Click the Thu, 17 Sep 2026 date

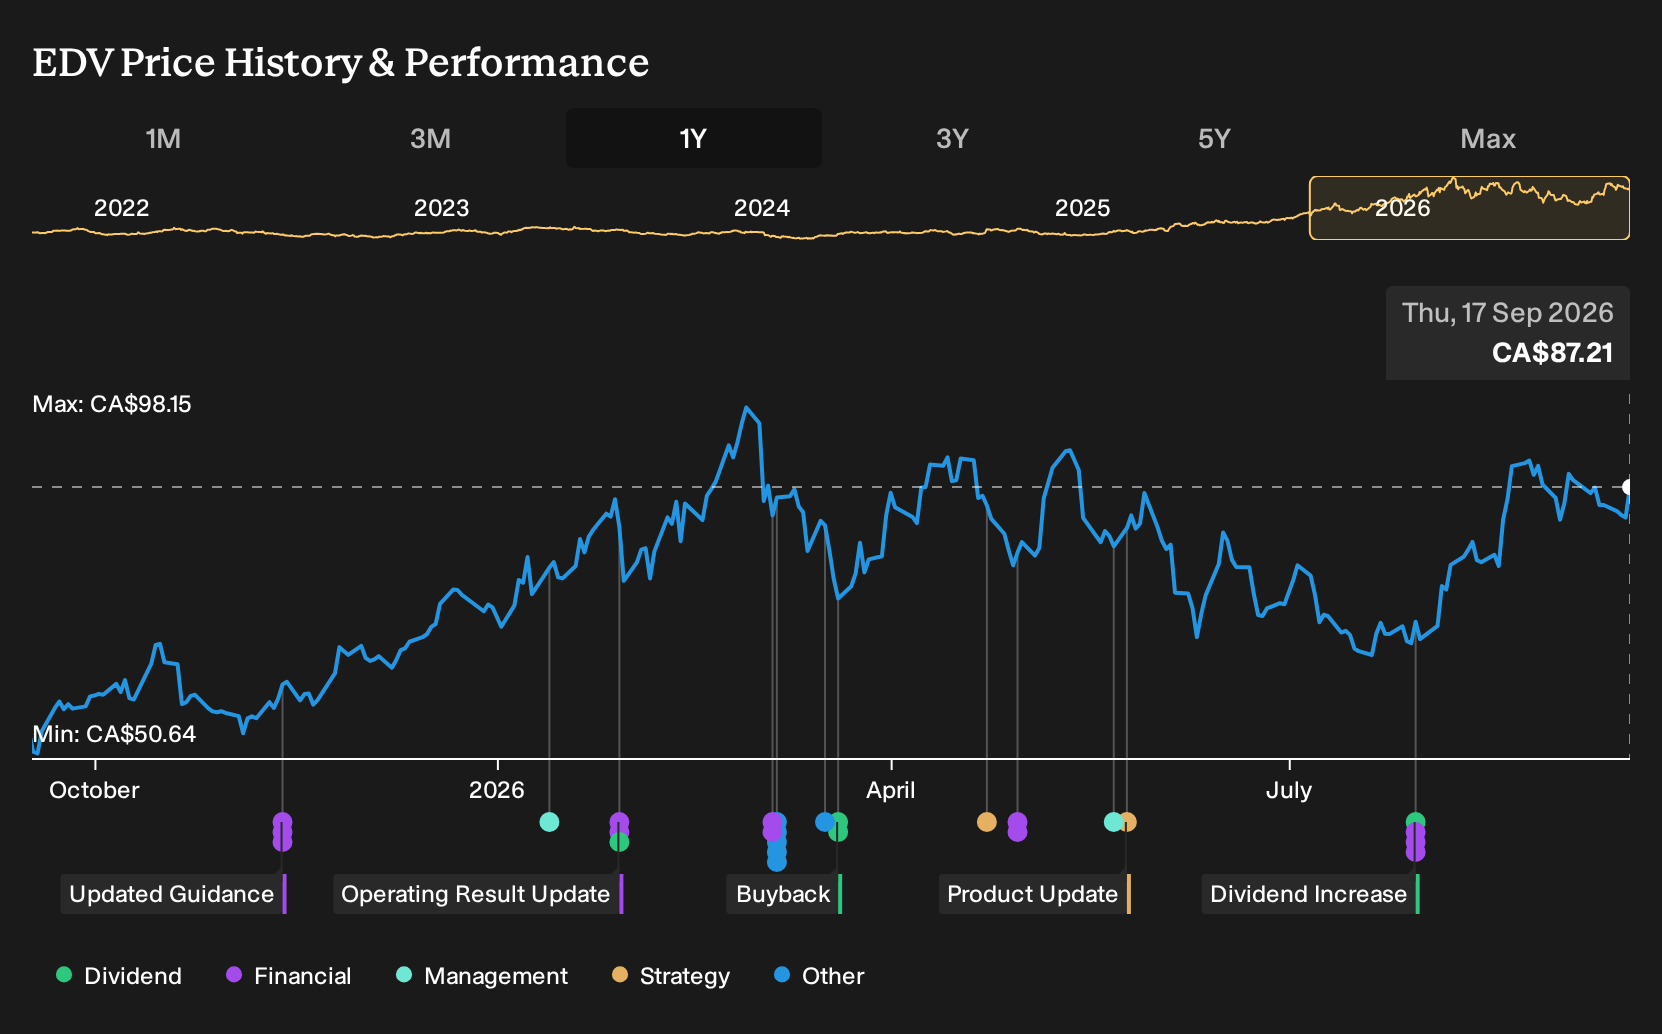pyautogui.click(x=1507, y=313)
